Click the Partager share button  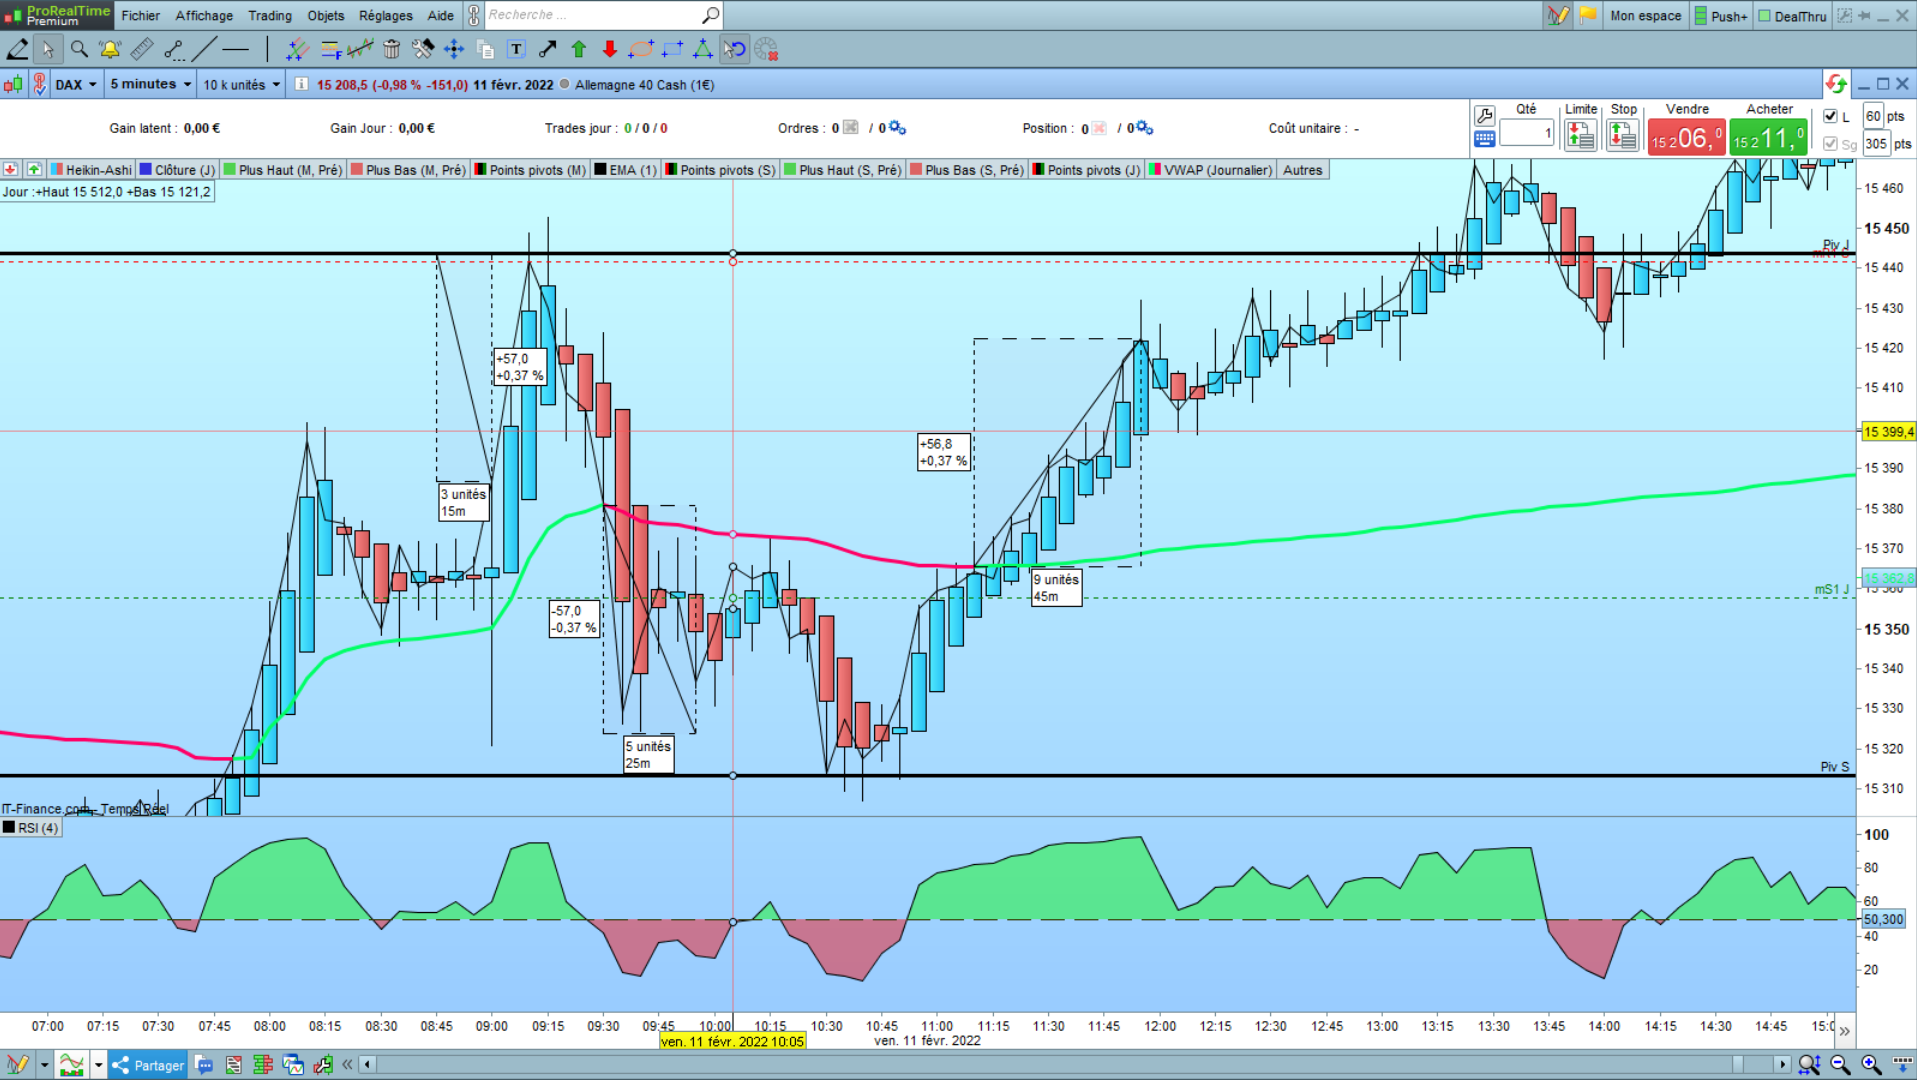pos(148,1065)
